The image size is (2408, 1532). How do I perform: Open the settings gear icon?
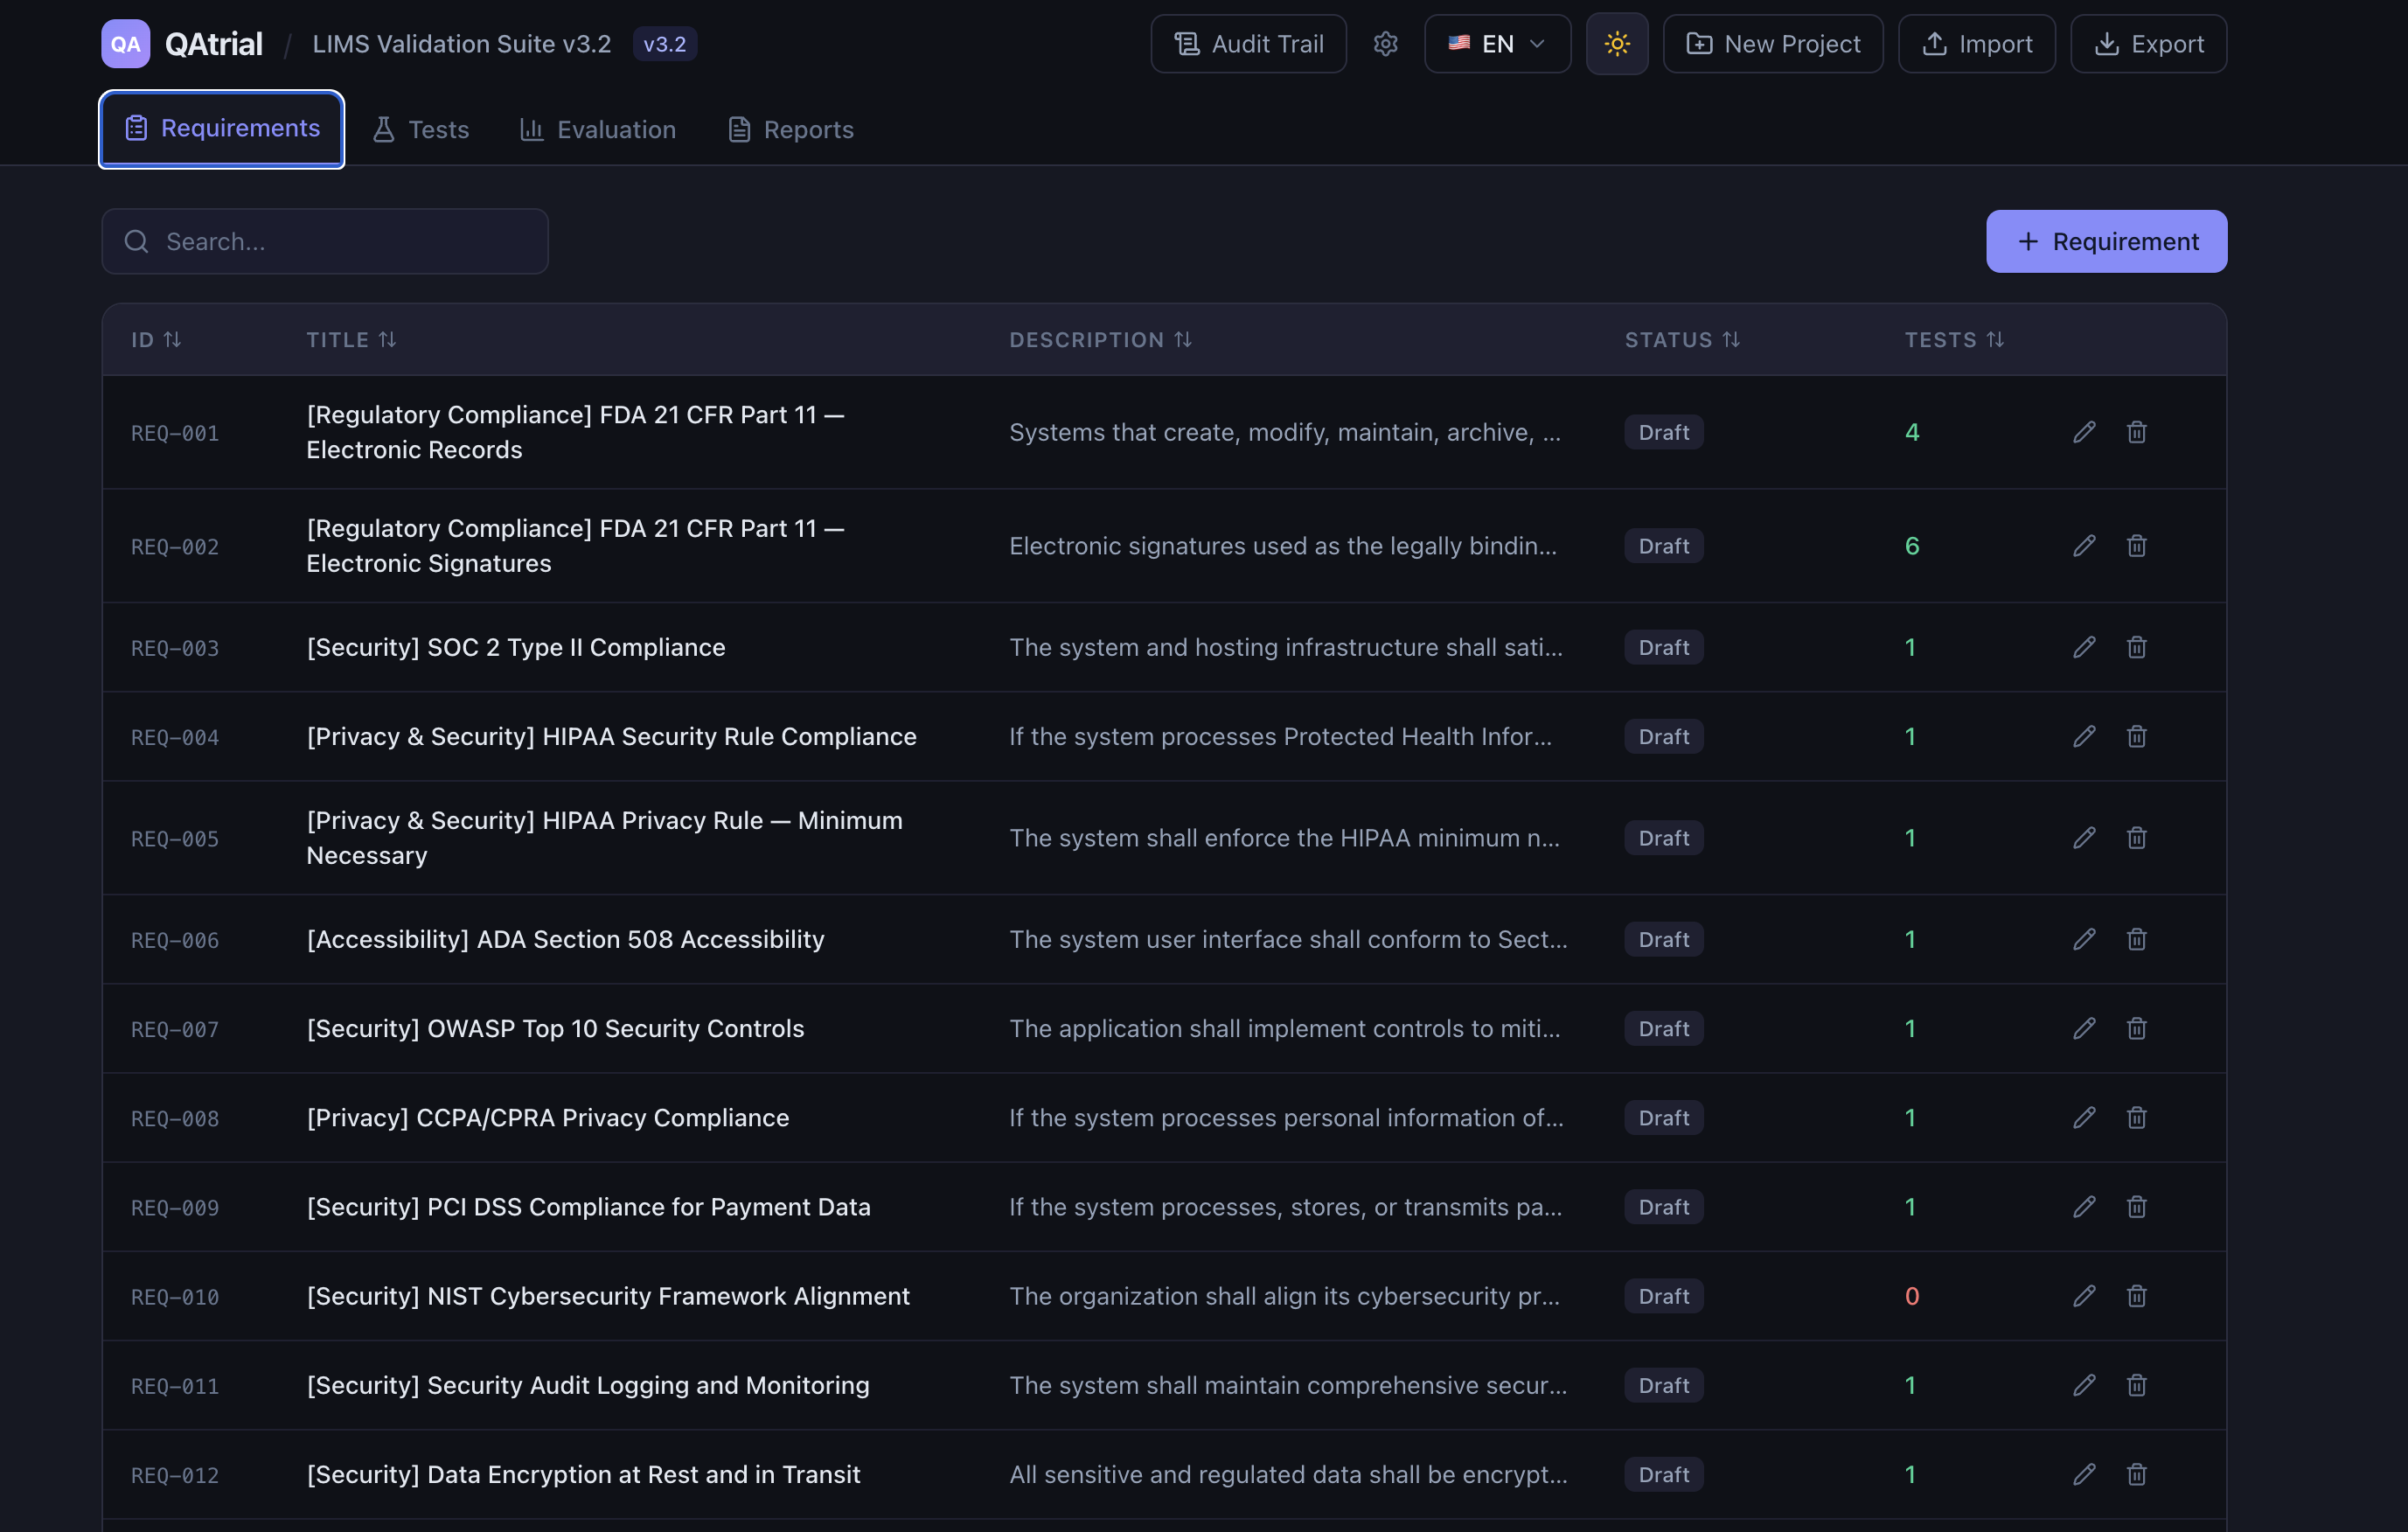pyautogui.click(x=1386, y=43)
